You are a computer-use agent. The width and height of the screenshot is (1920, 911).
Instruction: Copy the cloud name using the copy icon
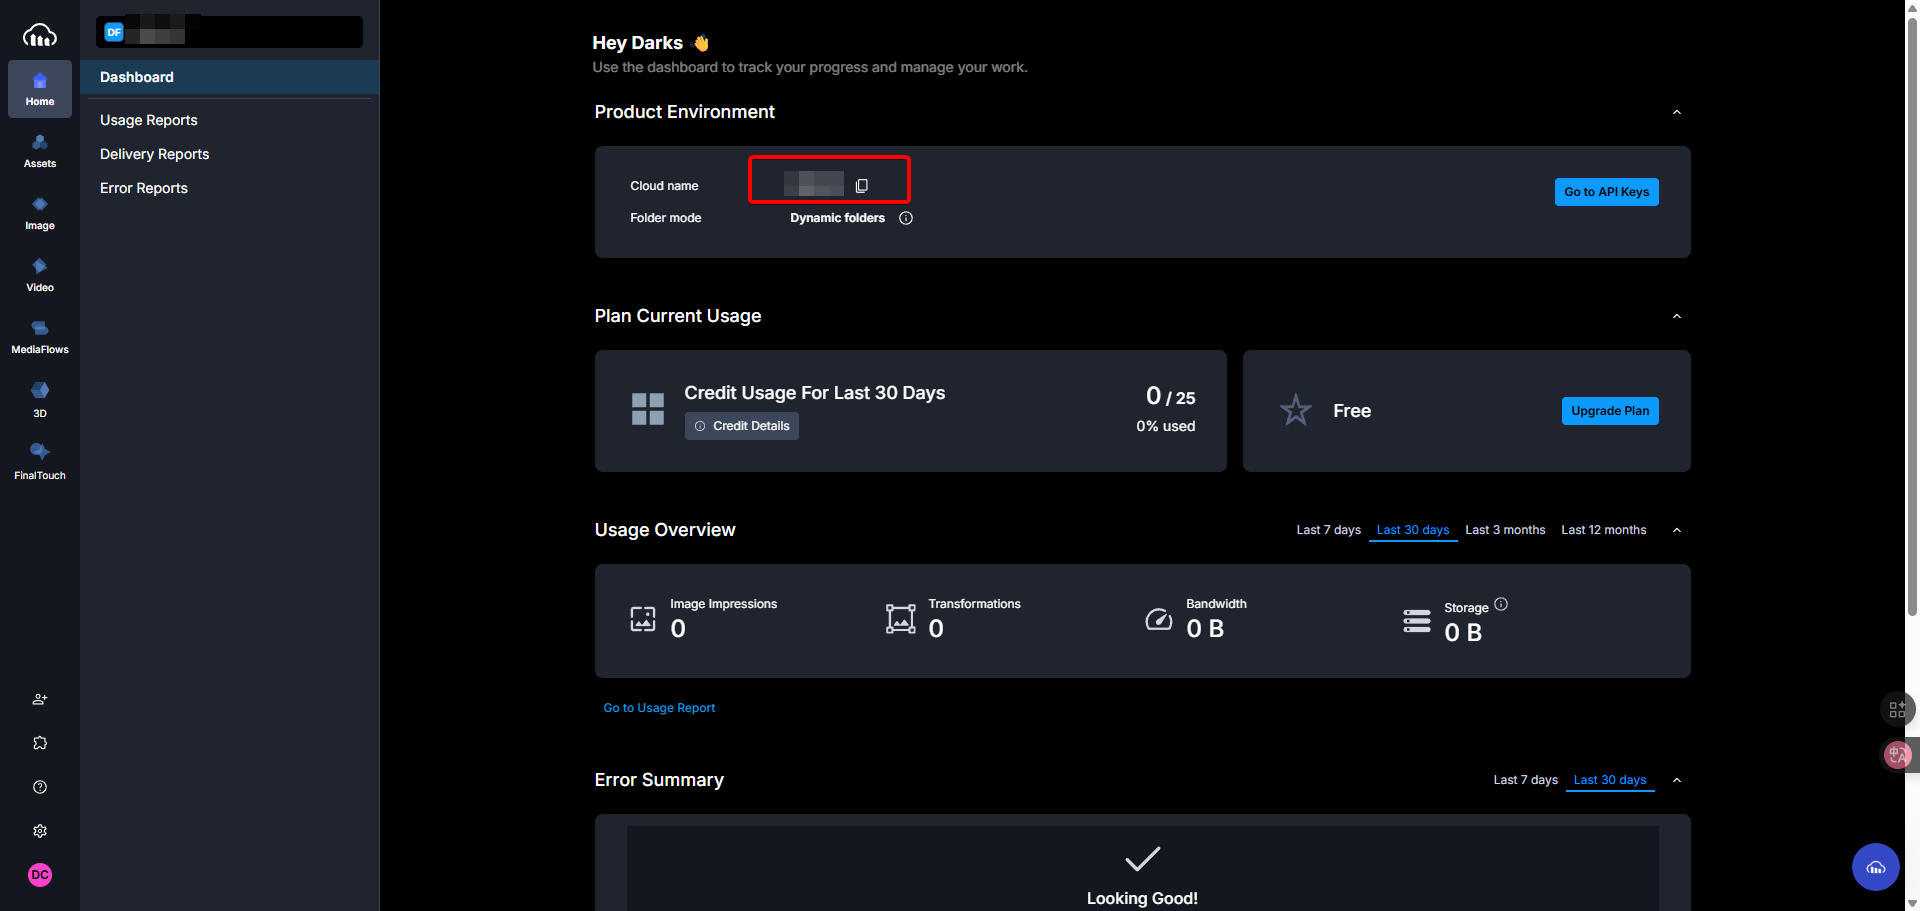tap(861, 185)
